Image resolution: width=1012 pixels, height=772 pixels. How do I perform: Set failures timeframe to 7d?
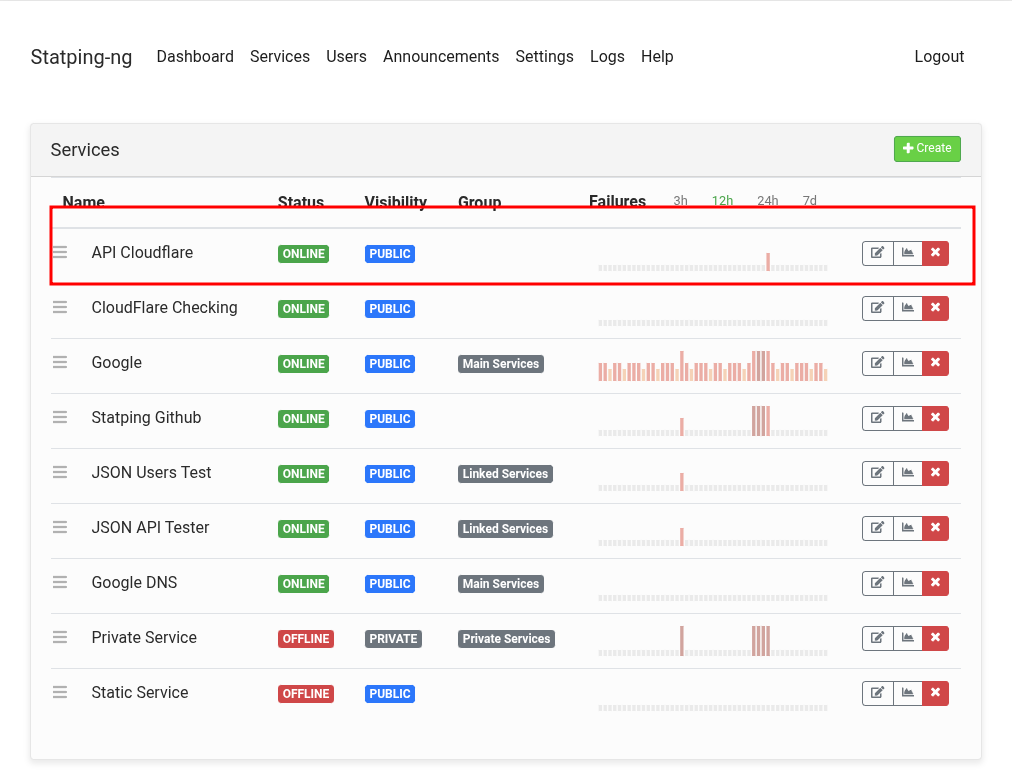[x=809, y=201]
